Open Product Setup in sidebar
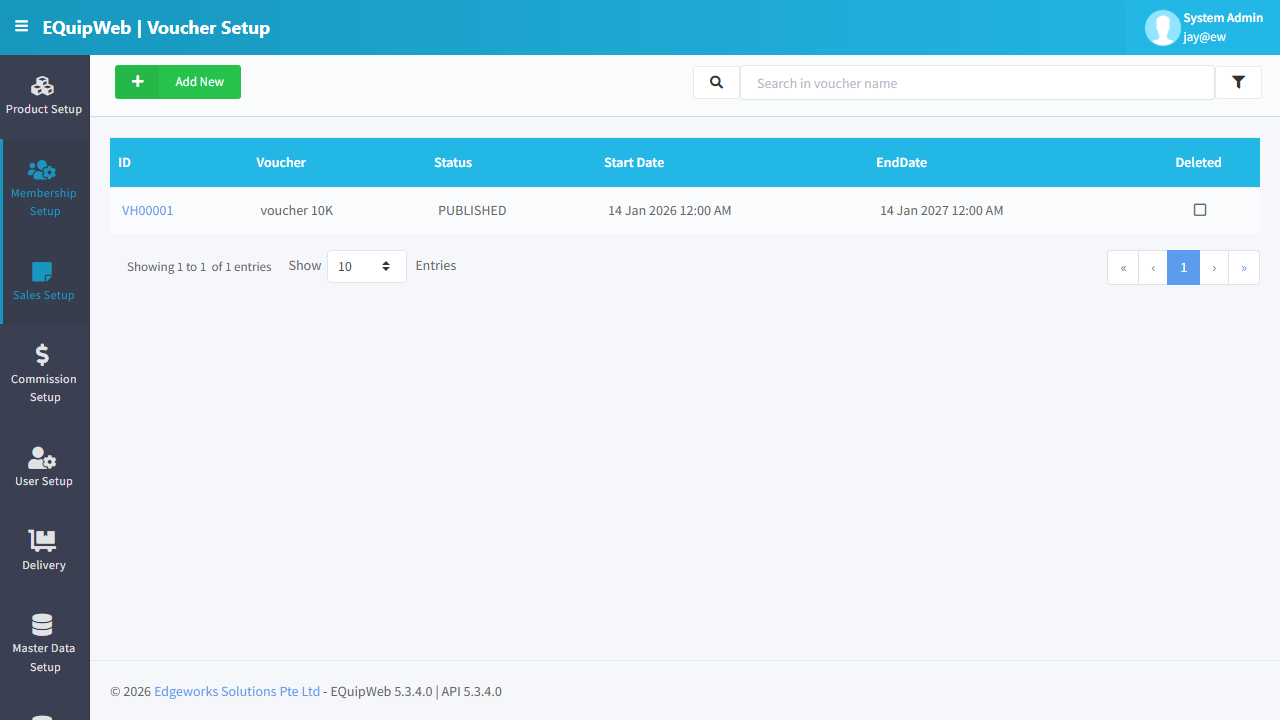1280x720 pixels. (44, 96)
